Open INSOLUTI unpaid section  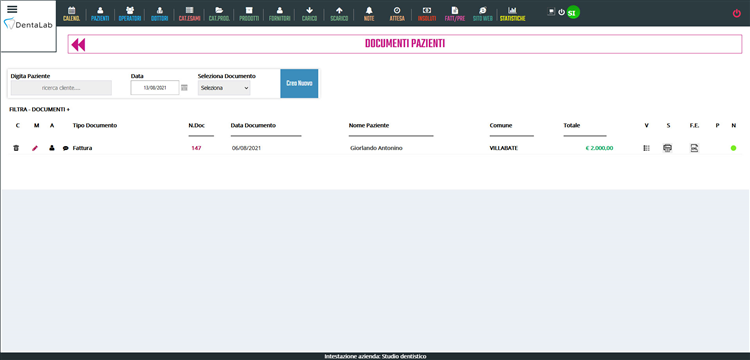pos(427,14)
